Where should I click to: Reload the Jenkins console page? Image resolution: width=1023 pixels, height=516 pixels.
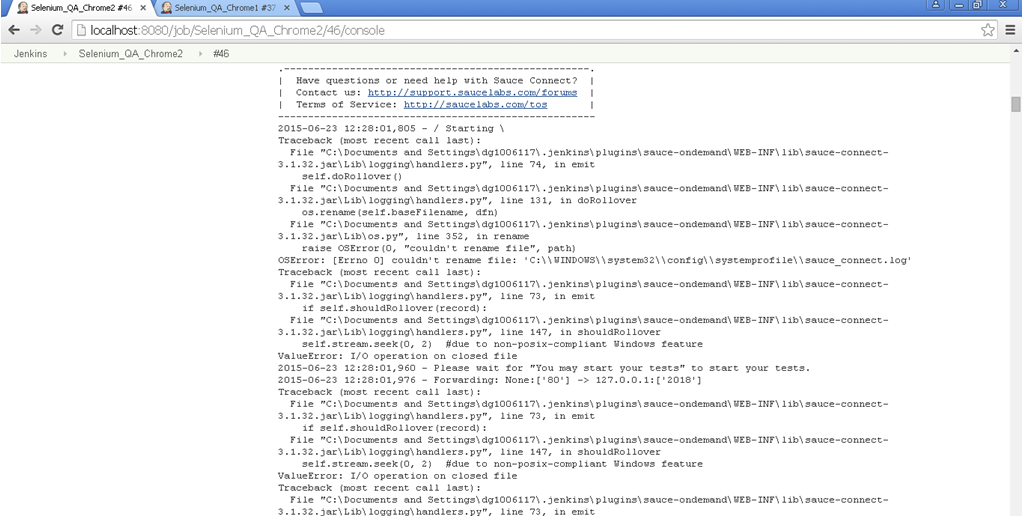pyautogui.click(x=57, y=30)
